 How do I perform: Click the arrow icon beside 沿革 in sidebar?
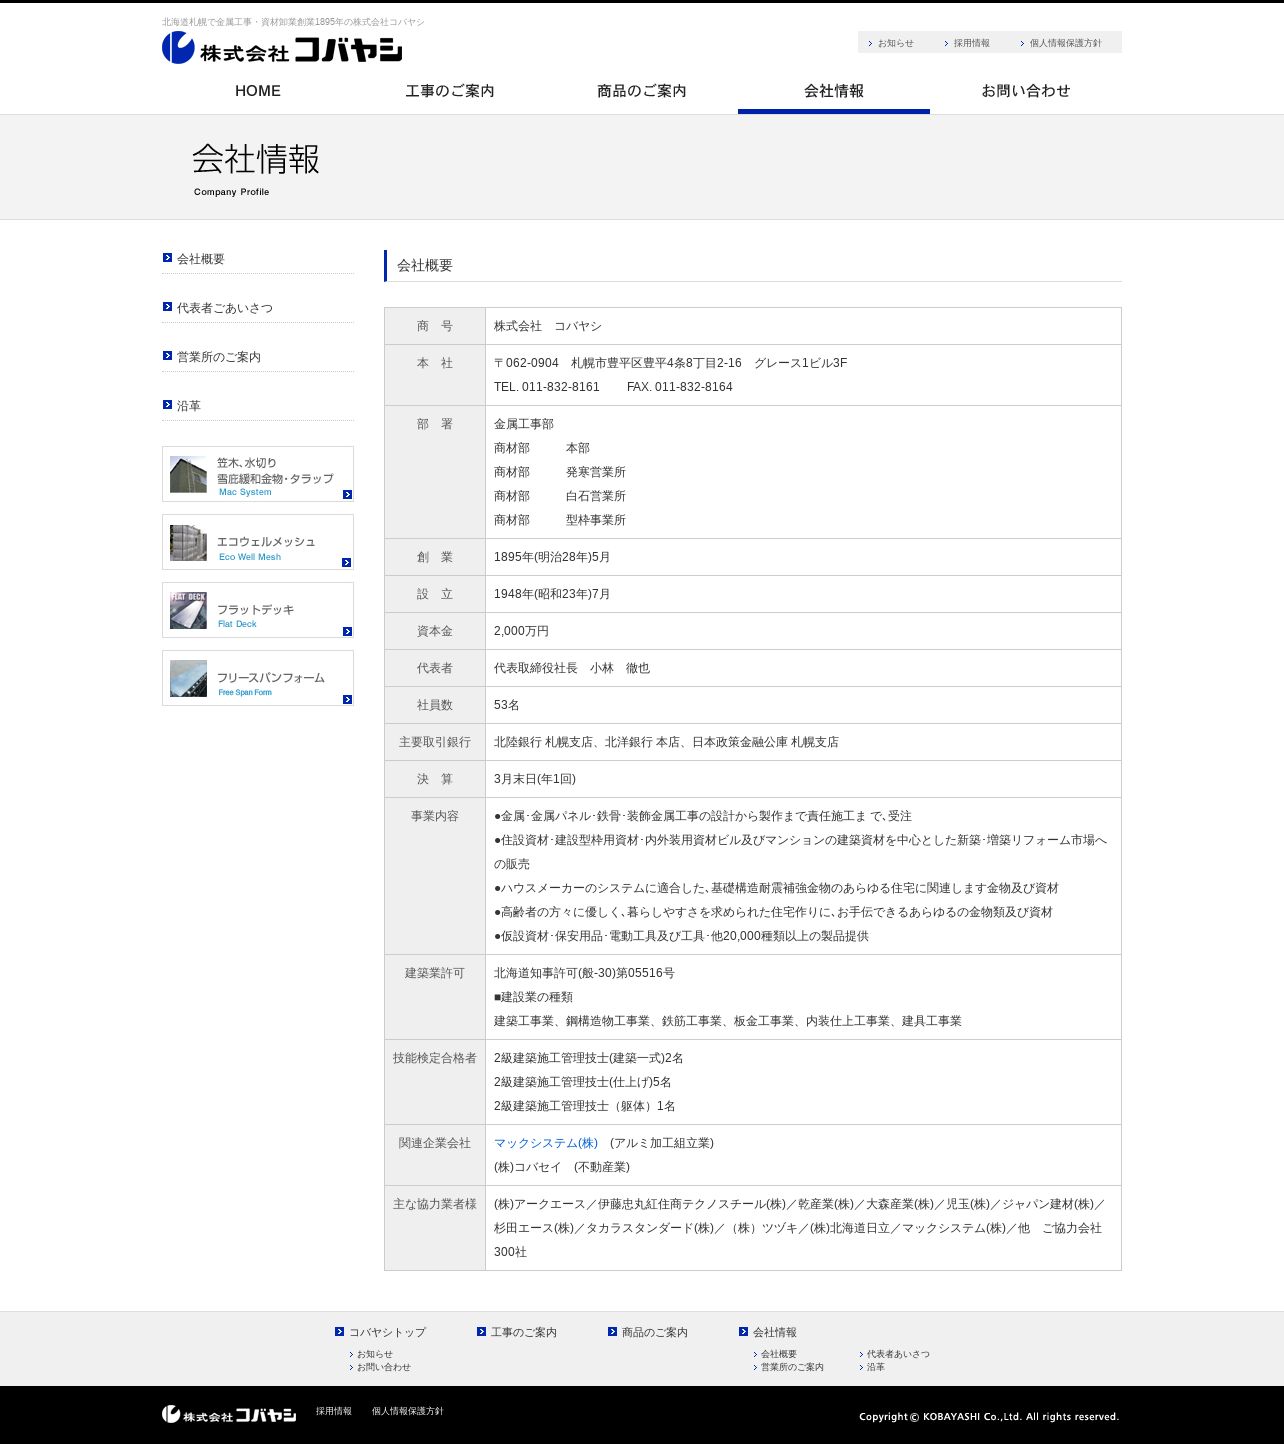pos(168,405)
